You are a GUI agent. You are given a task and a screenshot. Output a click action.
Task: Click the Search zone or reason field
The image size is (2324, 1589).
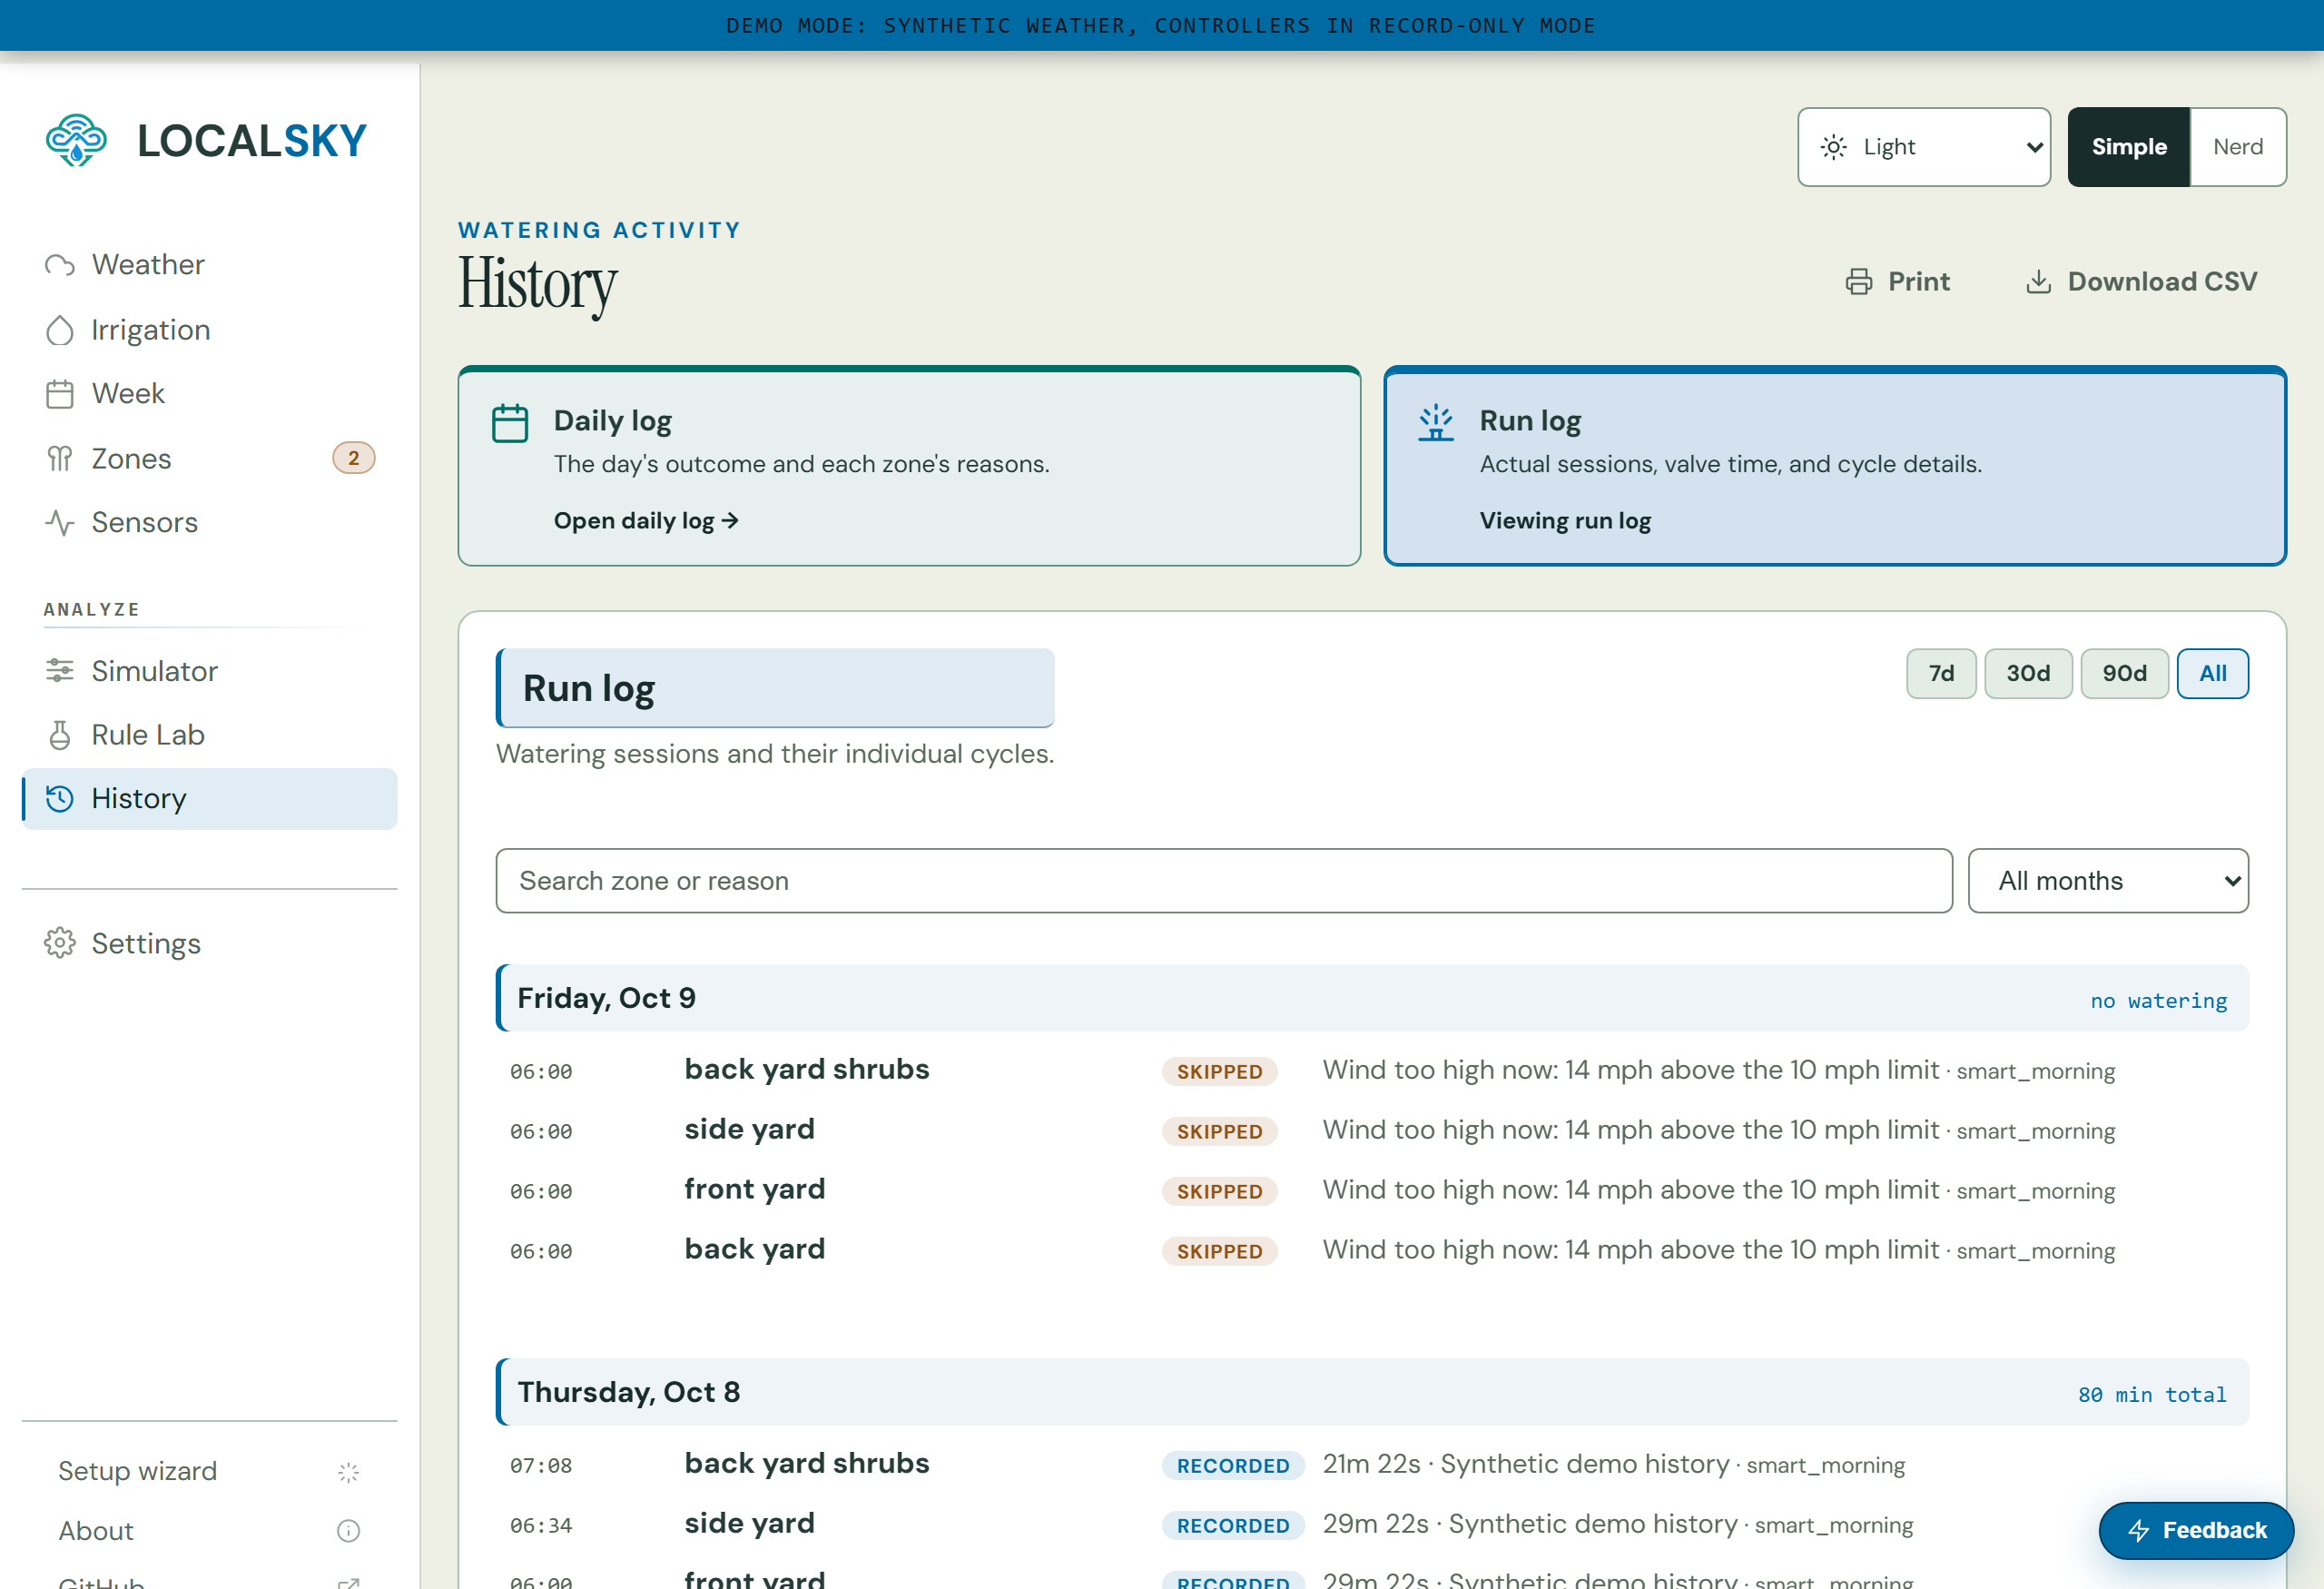(1224, 881)
